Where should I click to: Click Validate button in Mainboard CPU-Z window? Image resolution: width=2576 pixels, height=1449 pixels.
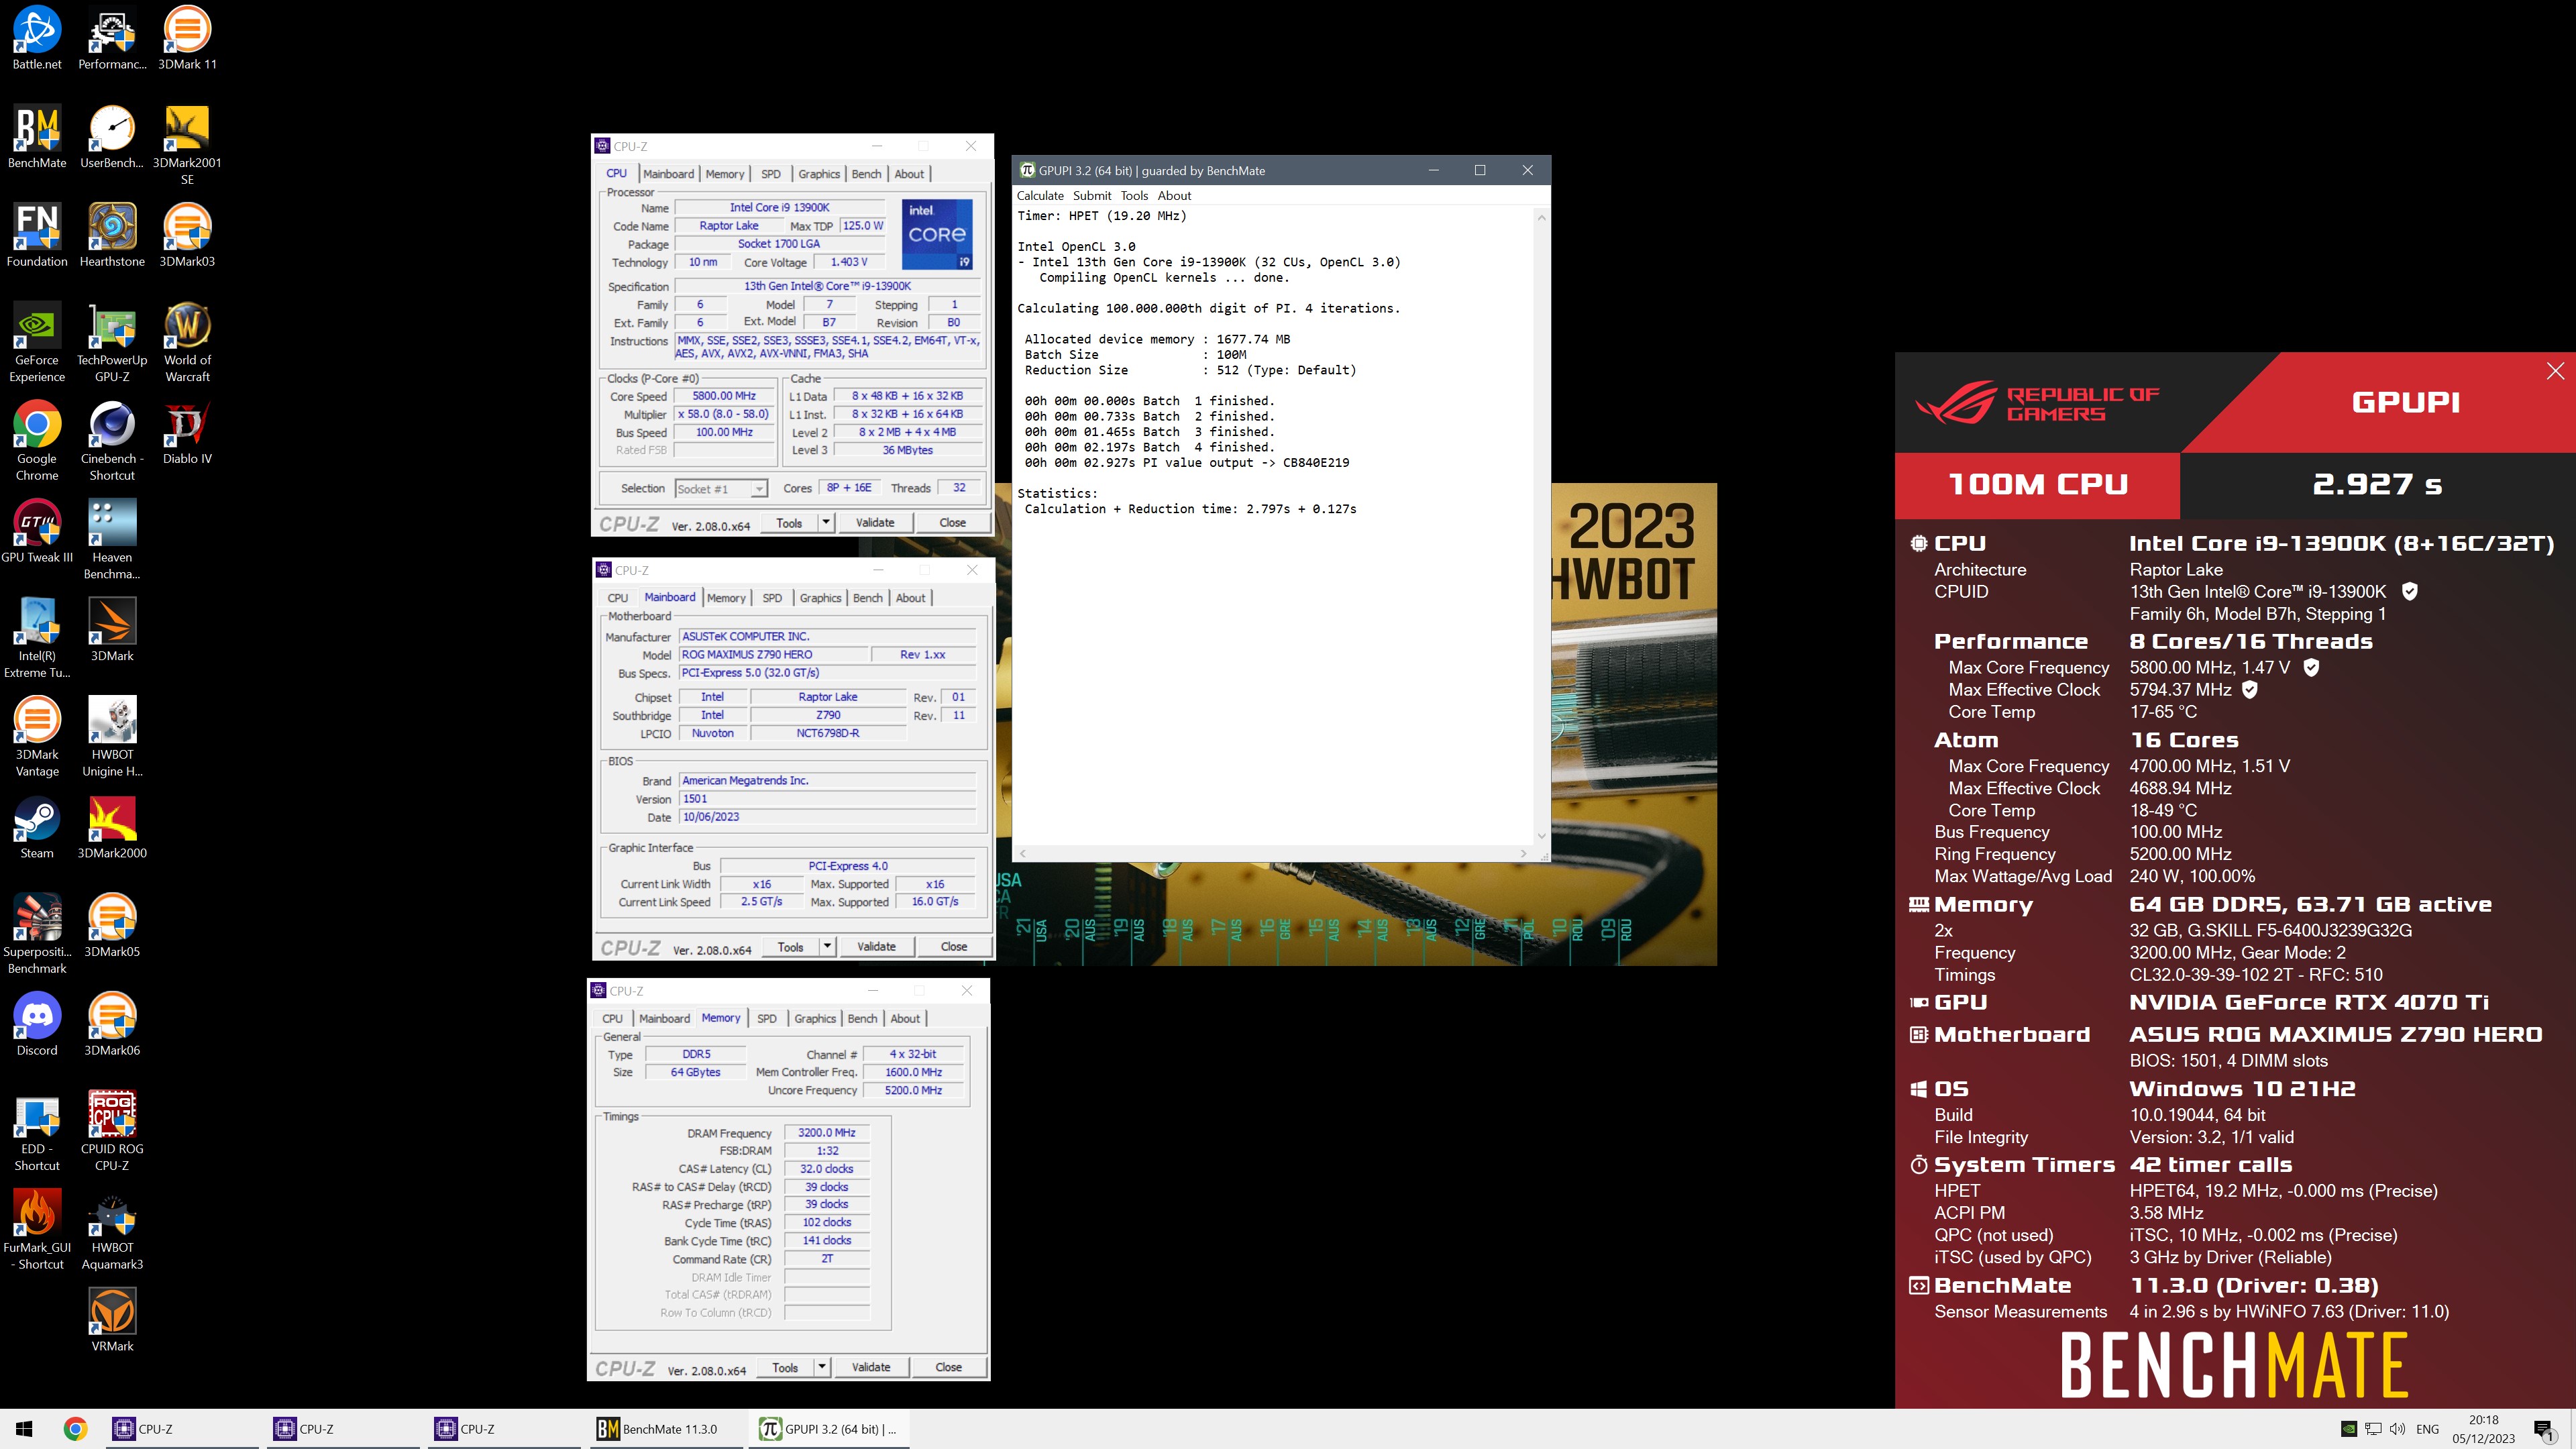coord(877,946)
